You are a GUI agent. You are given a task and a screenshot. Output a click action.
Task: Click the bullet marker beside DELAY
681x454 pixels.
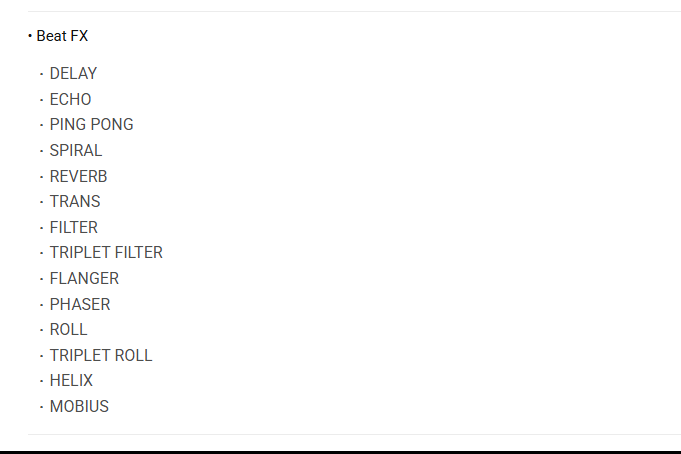(x=41, y=74)
